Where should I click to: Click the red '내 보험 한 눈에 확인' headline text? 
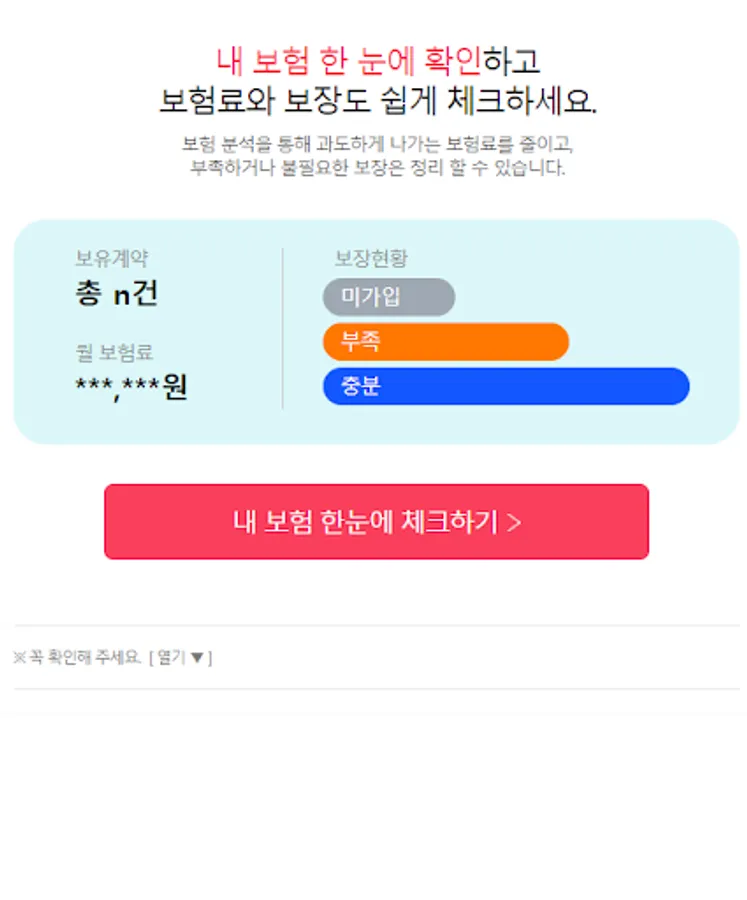(x=348, y=61)
